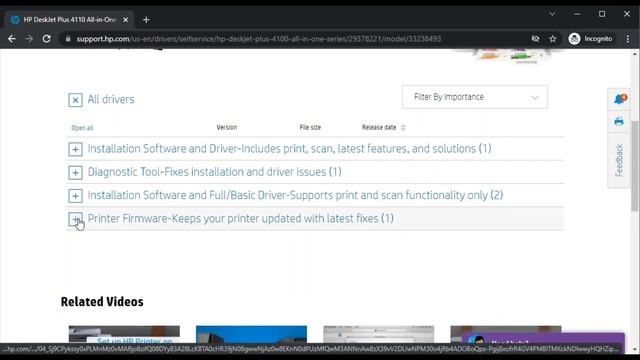The height and width of the screenshot is (360, 640).
Task: Select the HP DeskJet Plus 4110 tab
Action: (69, 20)
